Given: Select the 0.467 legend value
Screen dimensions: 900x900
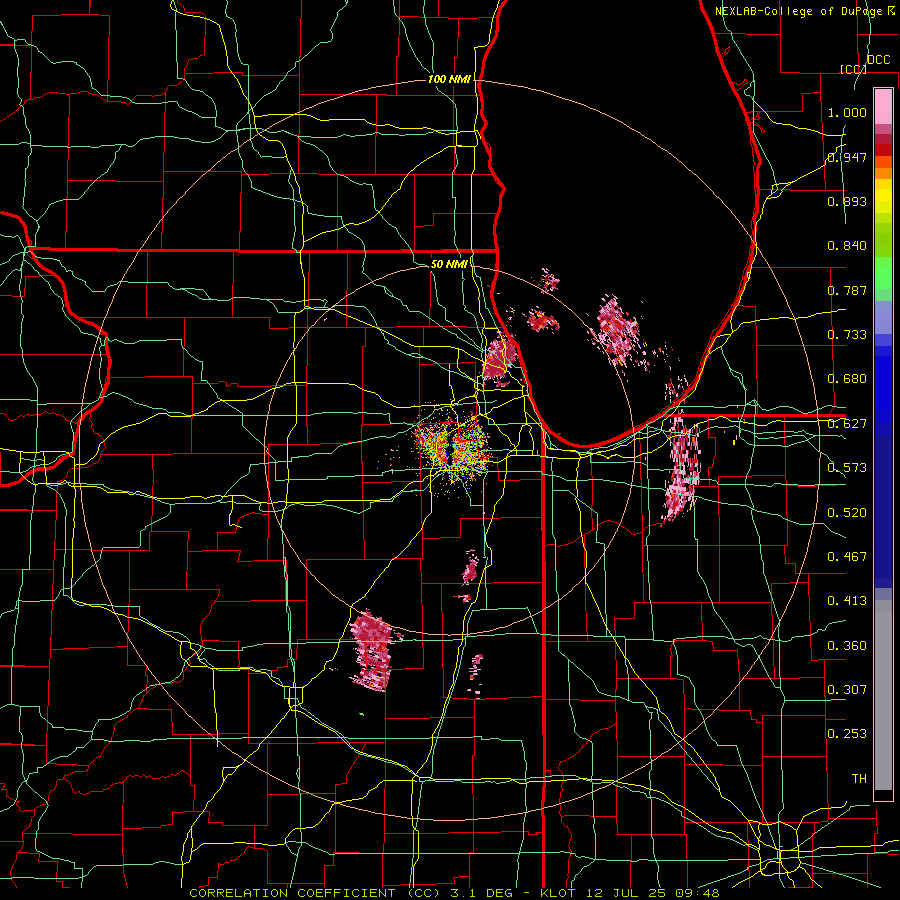Looking at the screenshot, I should pos(847,557).
